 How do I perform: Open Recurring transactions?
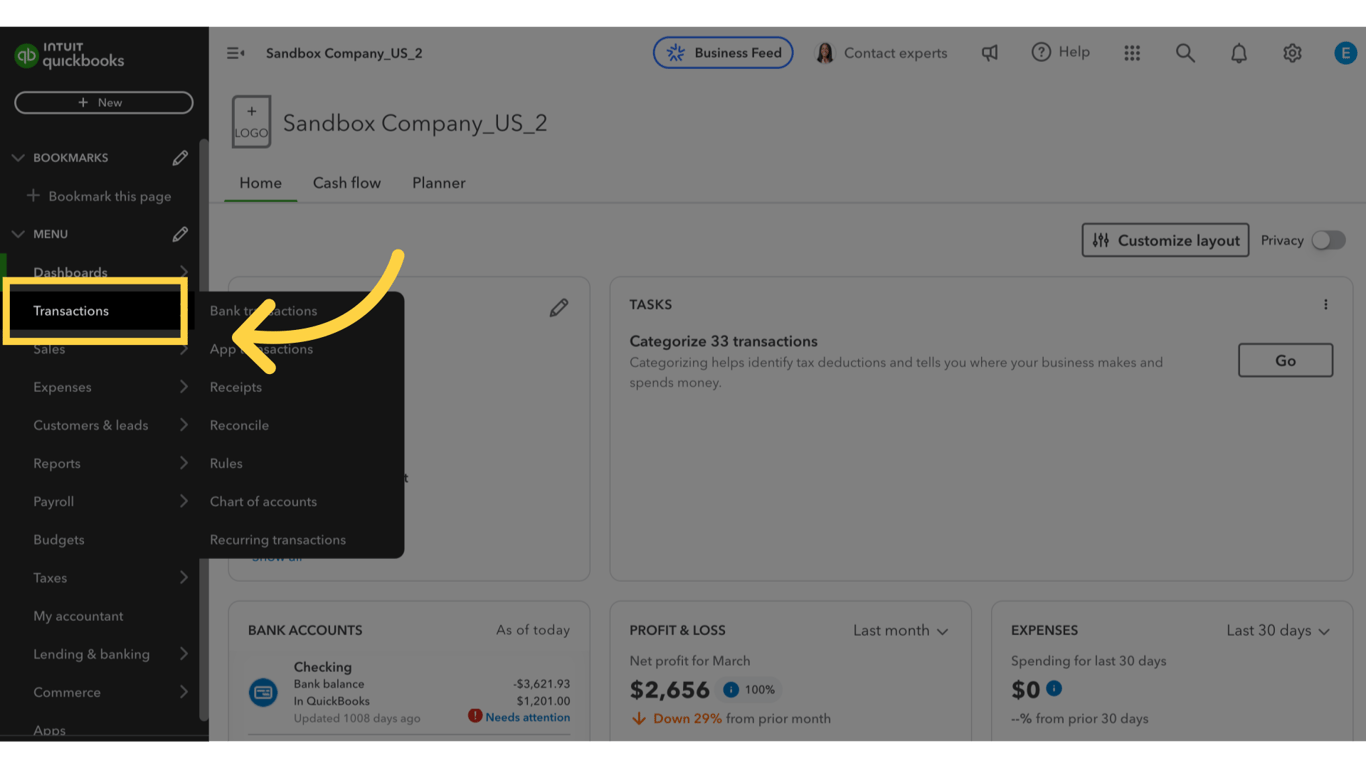pyautogui.click(x=278, y=540)
